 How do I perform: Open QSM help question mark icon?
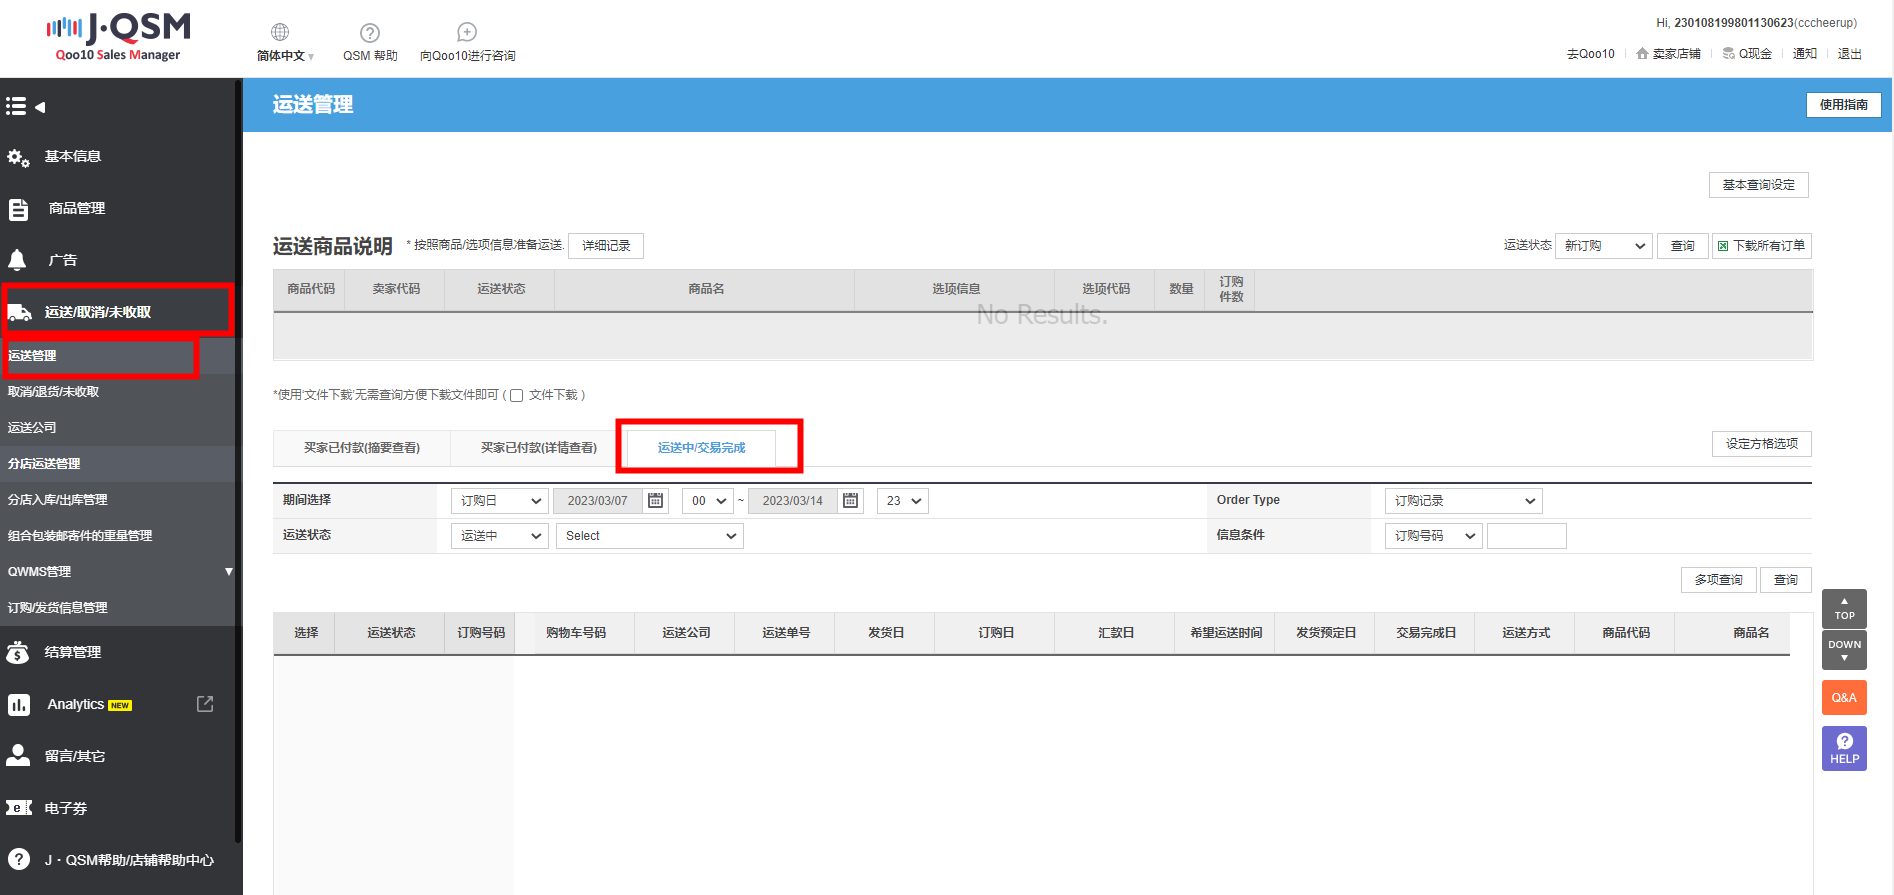tap(370, 32)
